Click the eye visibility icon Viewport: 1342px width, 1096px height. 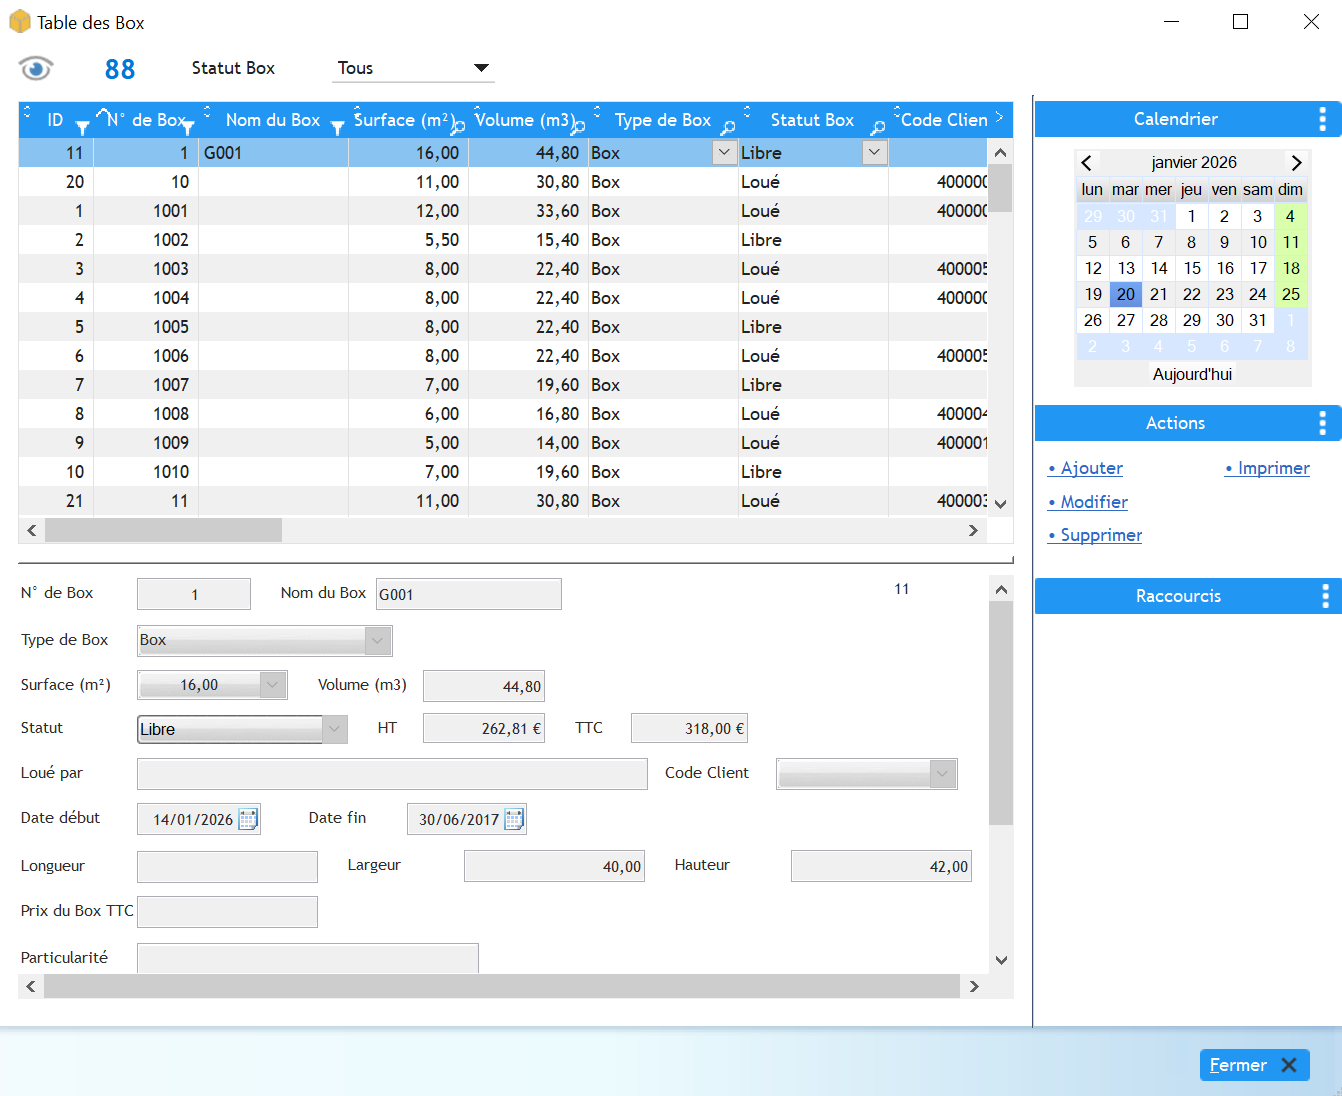(36, 68)
